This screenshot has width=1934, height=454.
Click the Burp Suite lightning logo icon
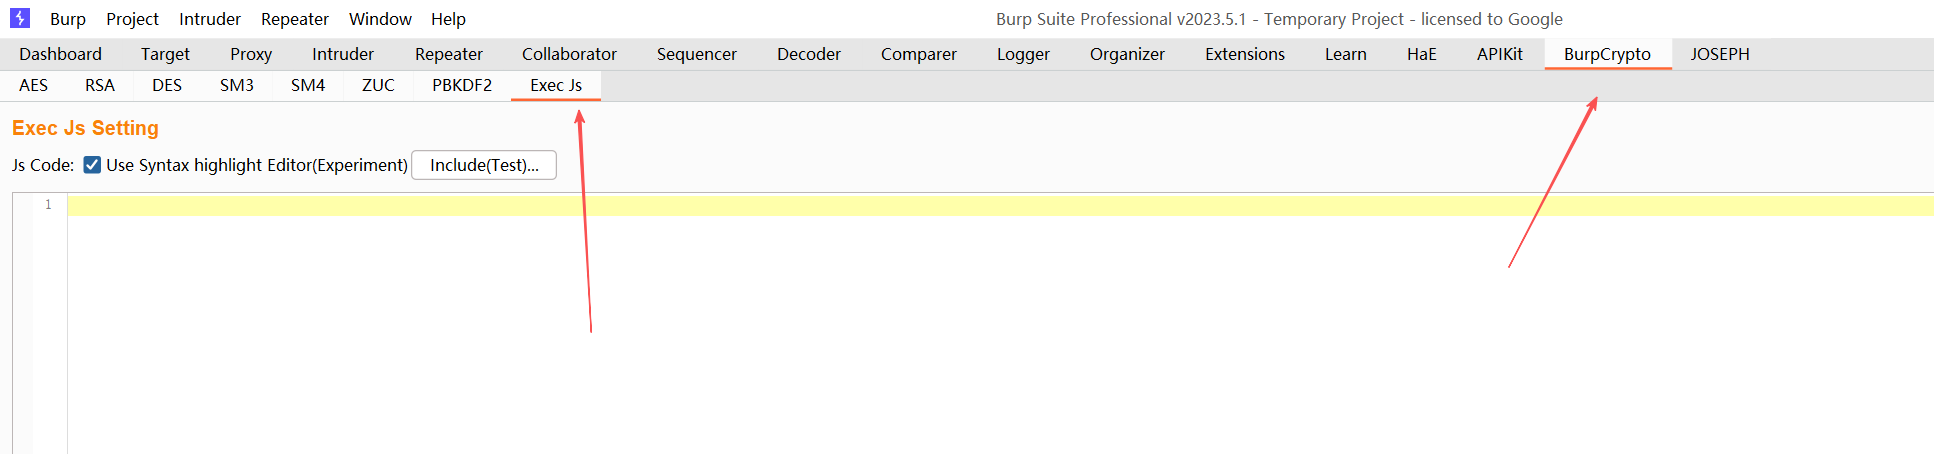pyautogui.click(x=20, y=18)
